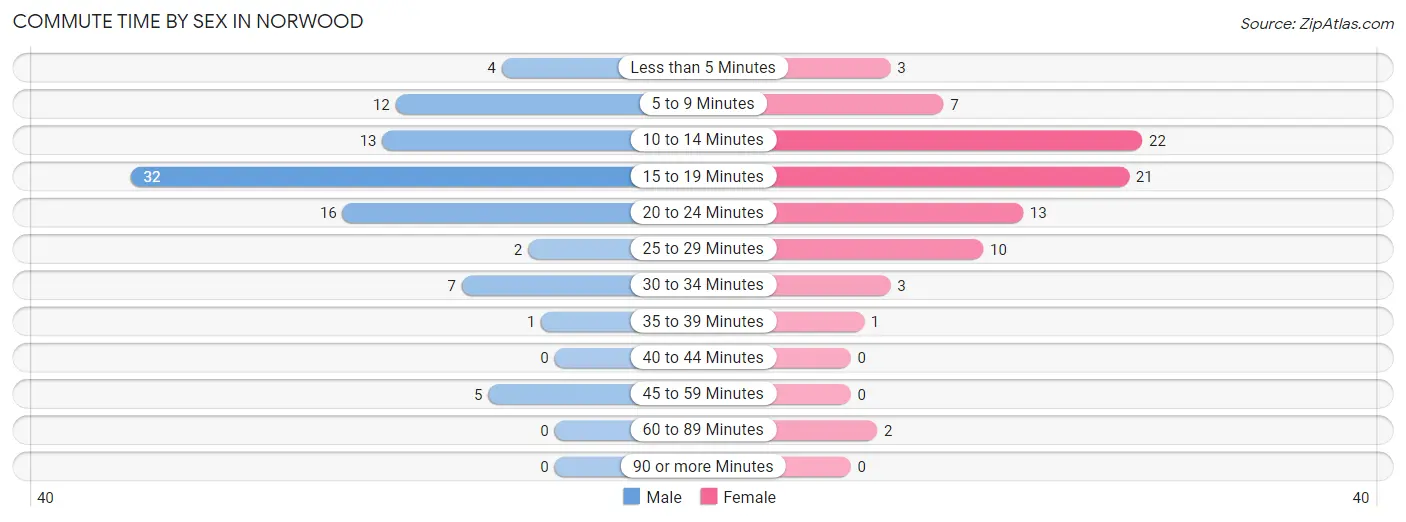Select the 40 to 44 Minutes label
1406x522 pixels.
(x=703, y=358)
